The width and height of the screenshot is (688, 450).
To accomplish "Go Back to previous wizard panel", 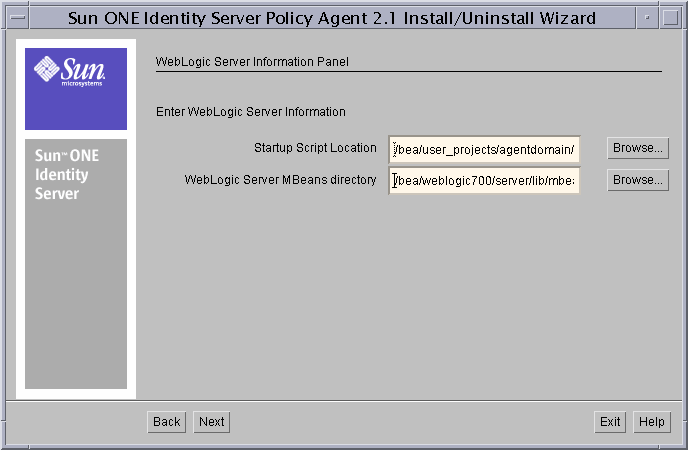I will tap(166, 422).
